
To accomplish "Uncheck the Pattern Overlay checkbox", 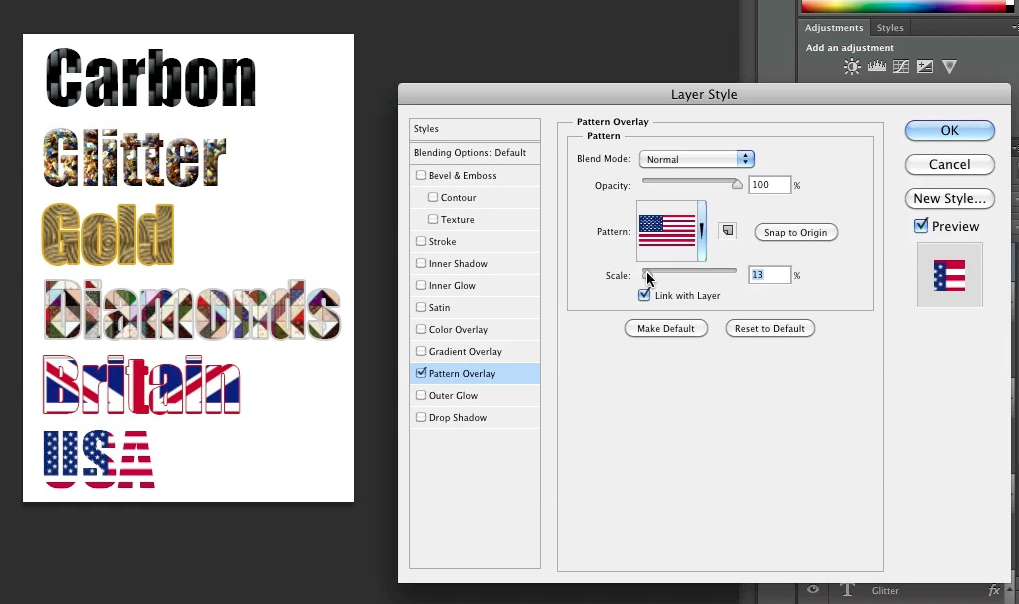I will tap(421, 373).
